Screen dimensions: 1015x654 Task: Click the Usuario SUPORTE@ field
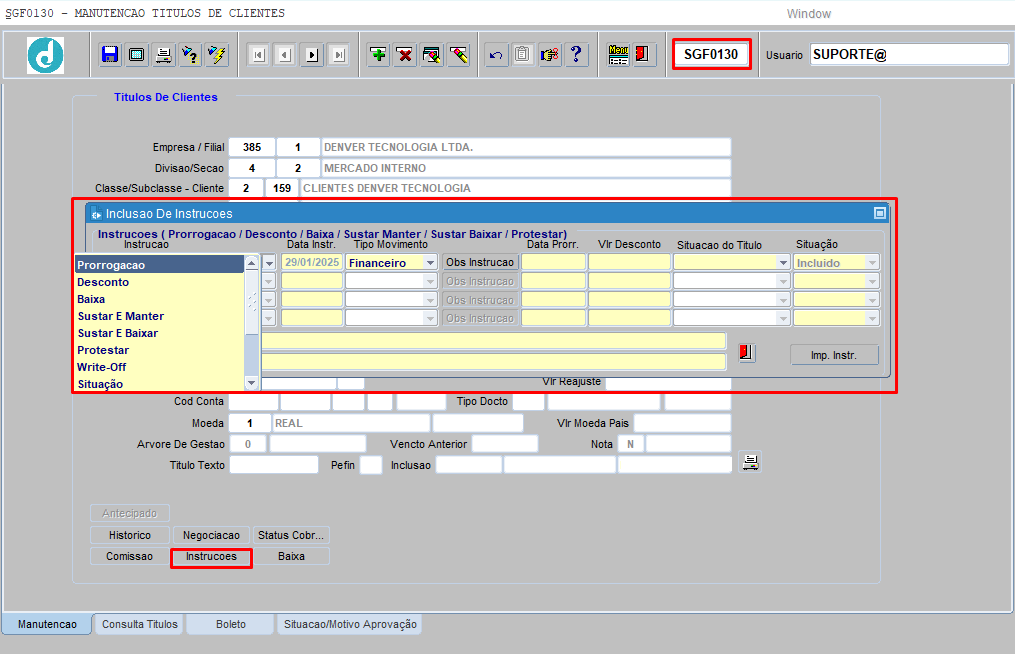[909, 54]
